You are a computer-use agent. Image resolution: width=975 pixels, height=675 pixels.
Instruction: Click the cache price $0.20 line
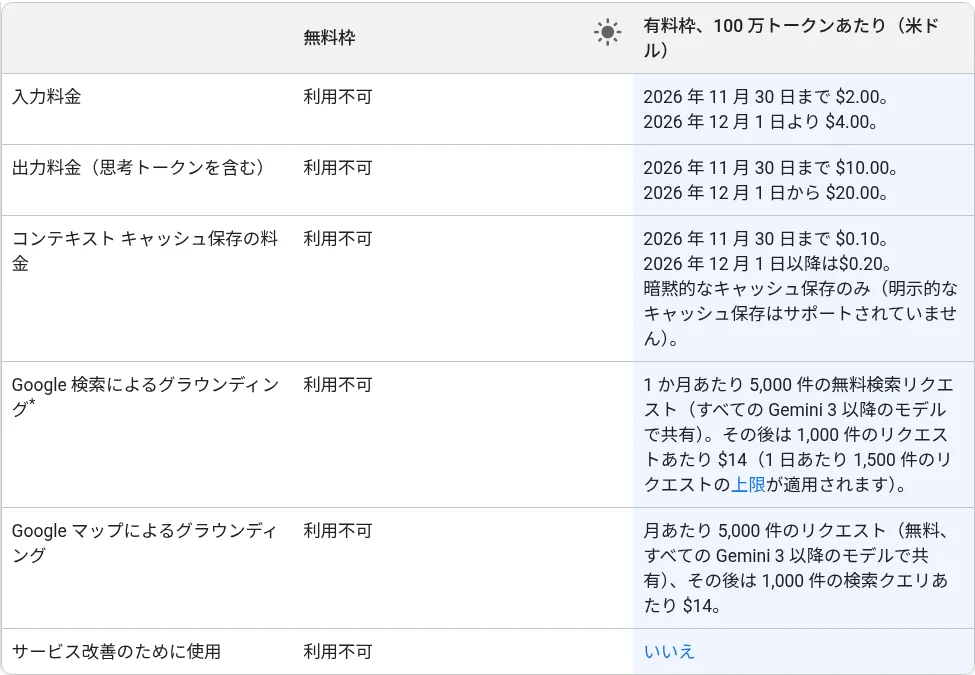768,264
